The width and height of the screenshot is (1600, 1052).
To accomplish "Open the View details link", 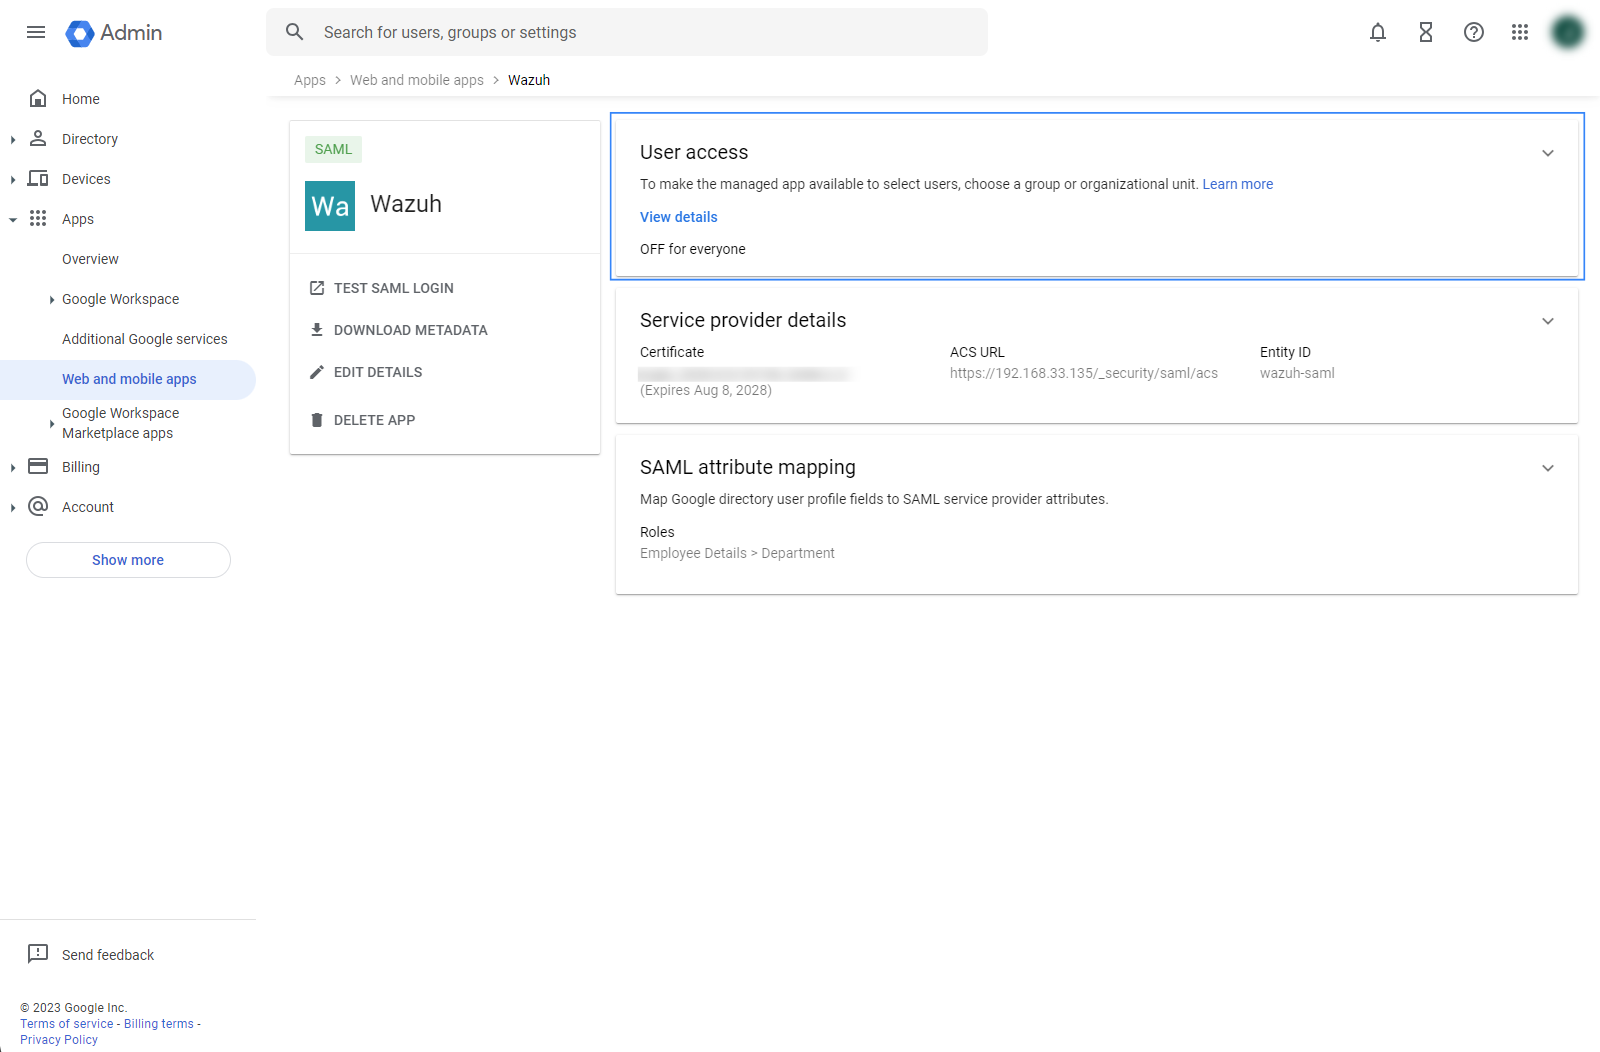I will tap(678, 217).
